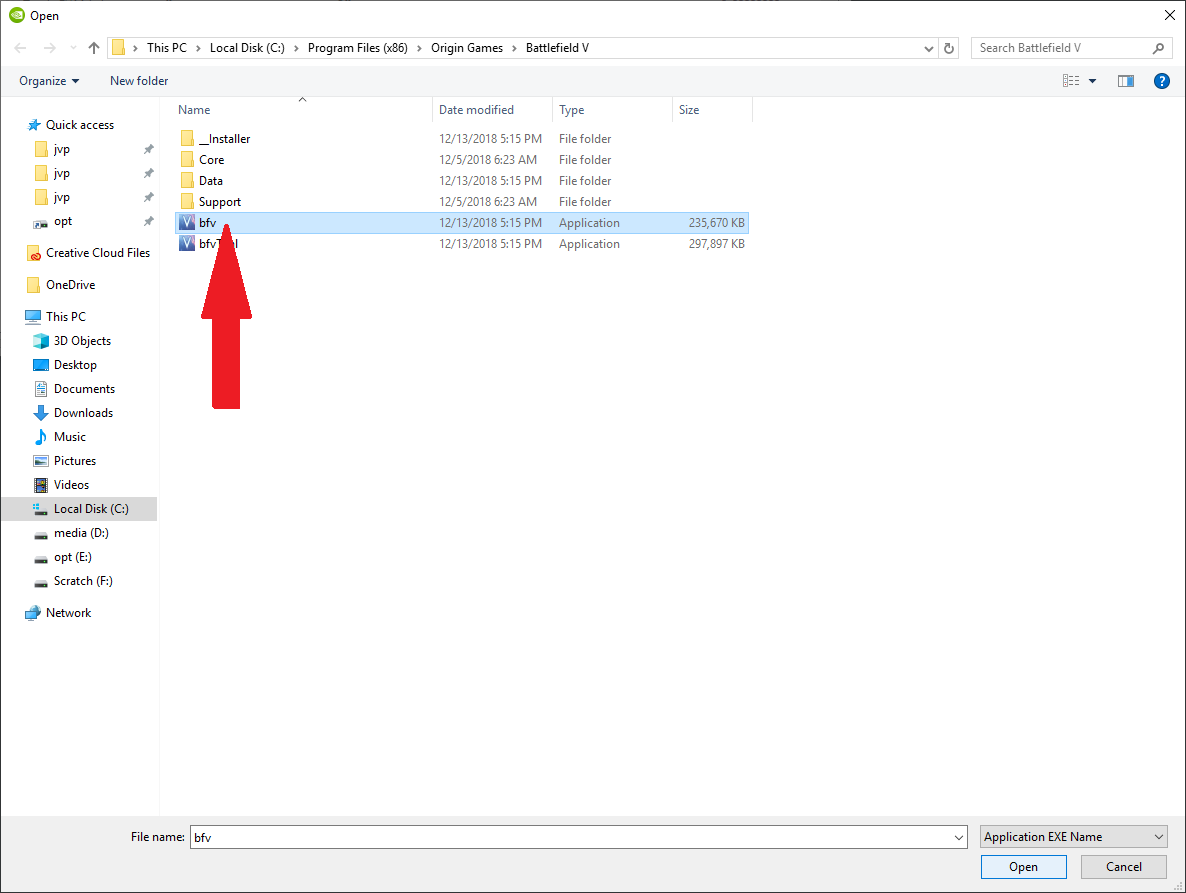1186x893 pixels.
Task: Select Network in navigation pane
Action: [x=68, y=613]
